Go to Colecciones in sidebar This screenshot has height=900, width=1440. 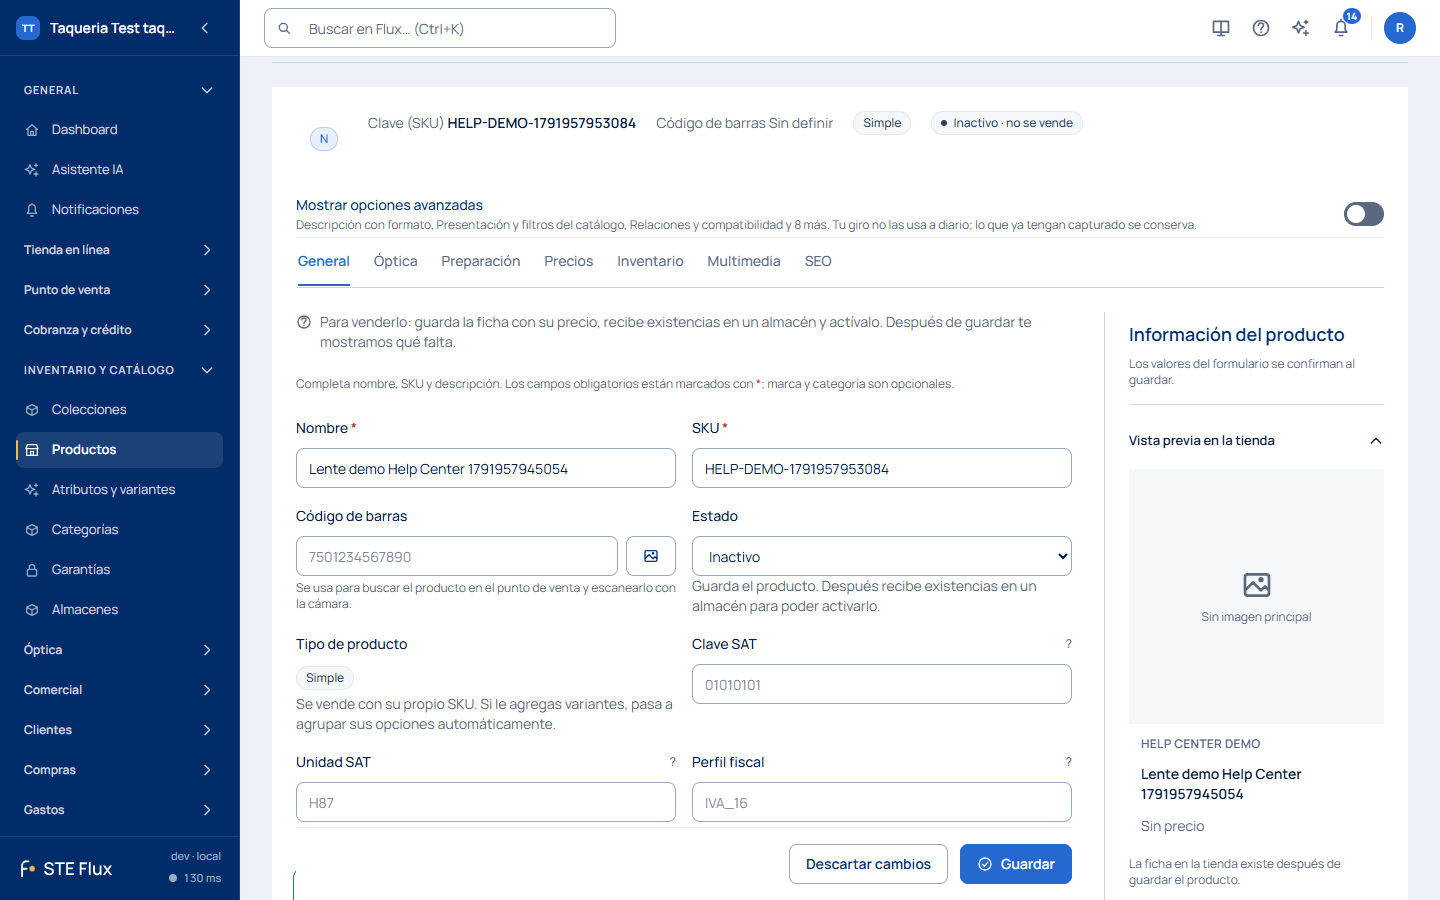[x=119, y=410]
